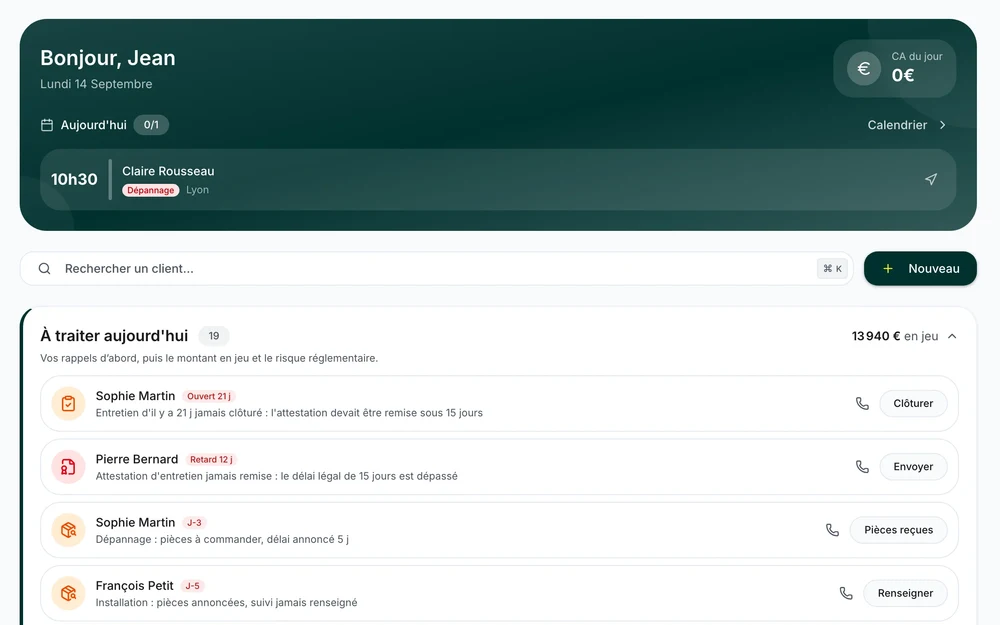1000x625 pixels.
Task: Call Sophie Martin about the dépannage parts
Action: (x=832, y=529)
